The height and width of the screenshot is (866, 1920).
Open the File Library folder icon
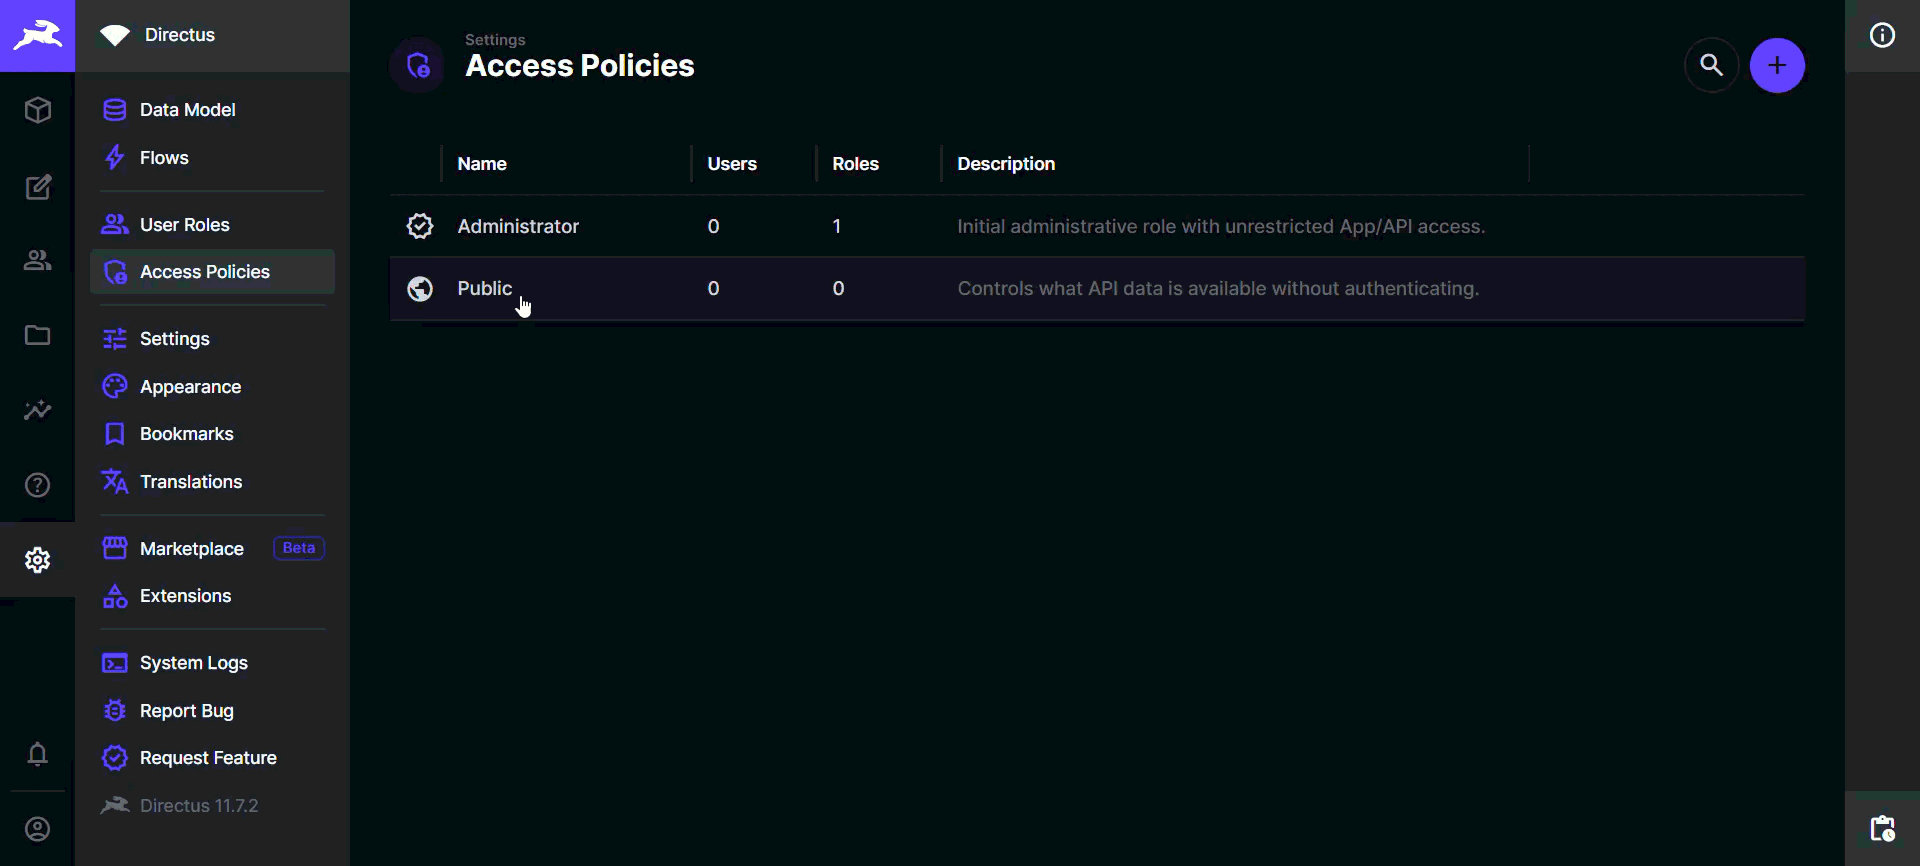pos(37,335)
